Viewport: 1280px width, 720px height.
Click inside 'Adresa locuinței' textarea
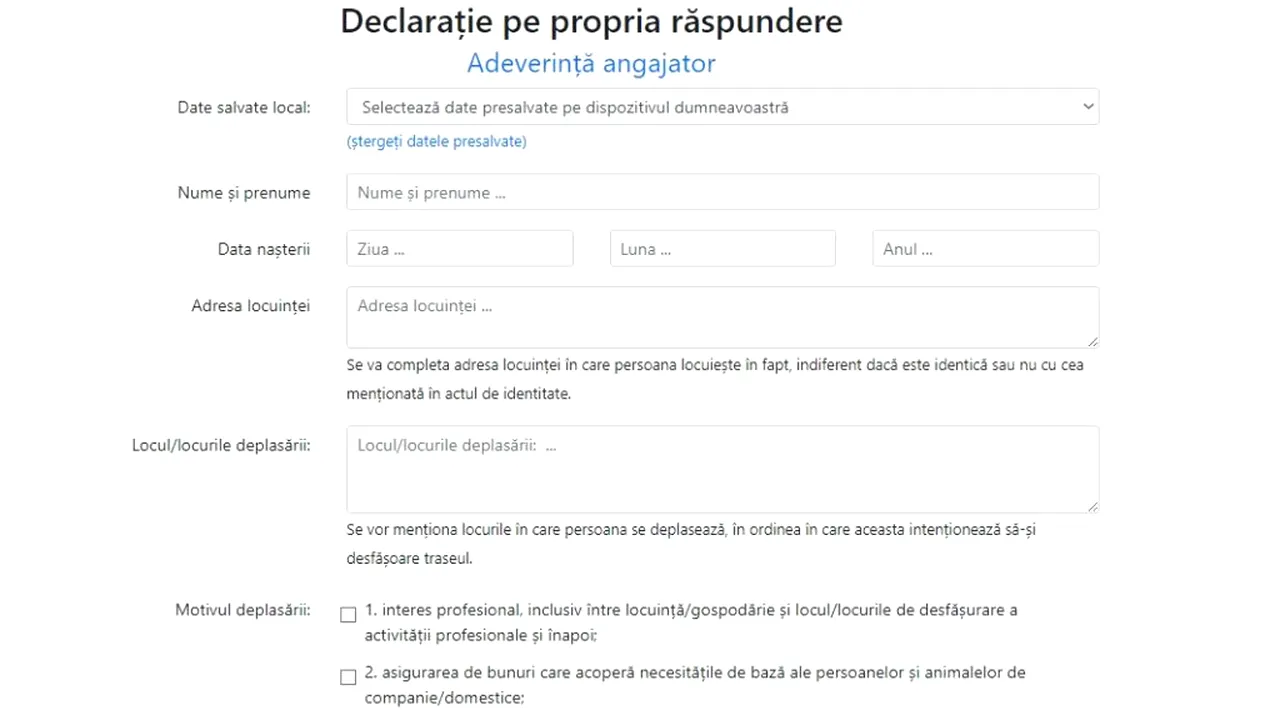722,316
